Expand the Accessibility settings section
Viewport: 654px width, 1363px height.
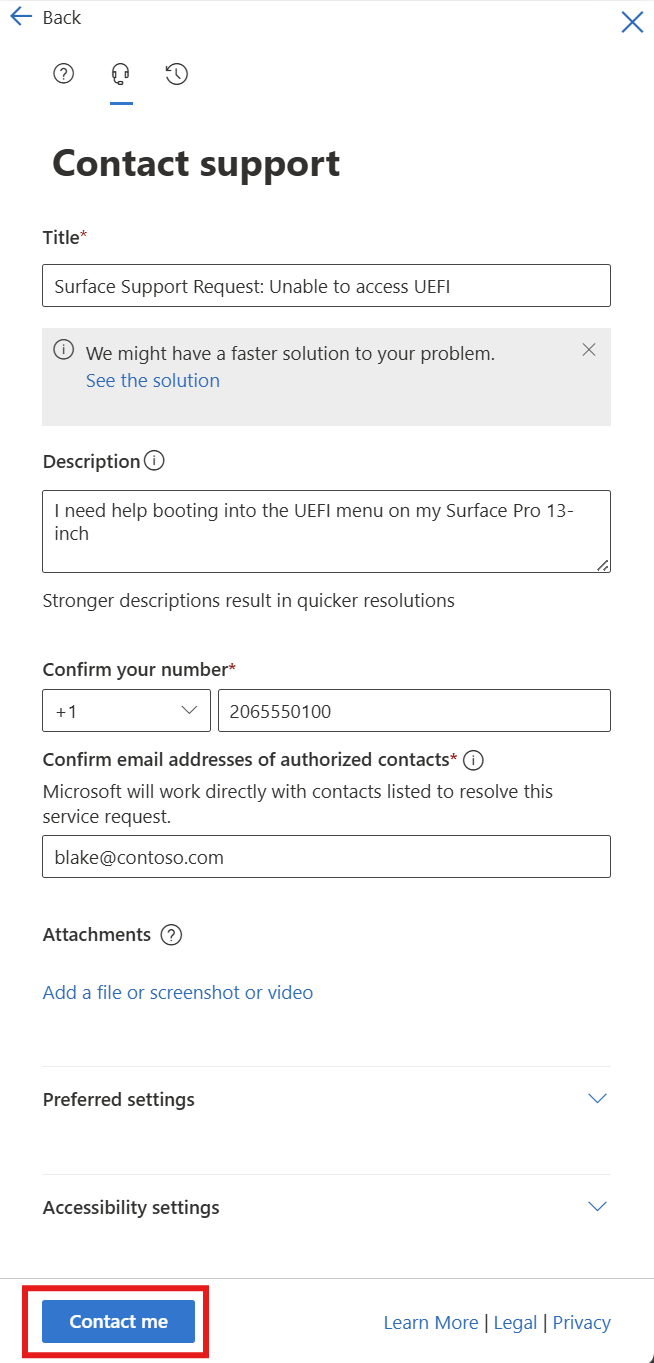tap(597, 1206)
